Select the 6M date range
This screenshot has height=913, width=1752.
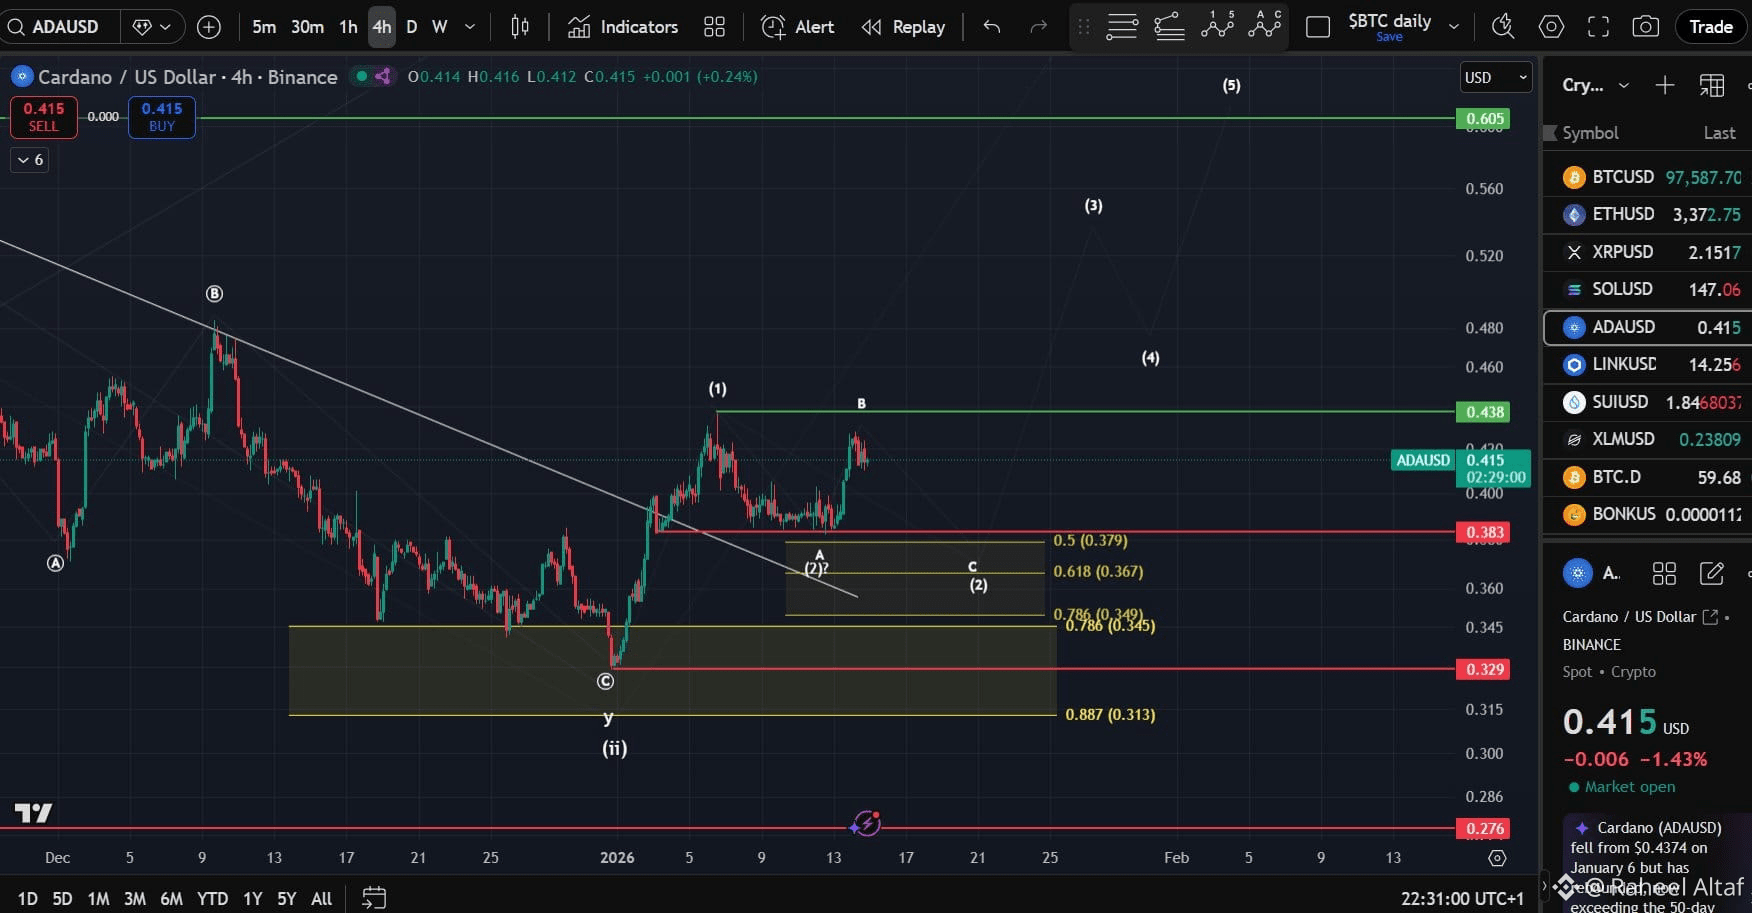click(171, 898)
